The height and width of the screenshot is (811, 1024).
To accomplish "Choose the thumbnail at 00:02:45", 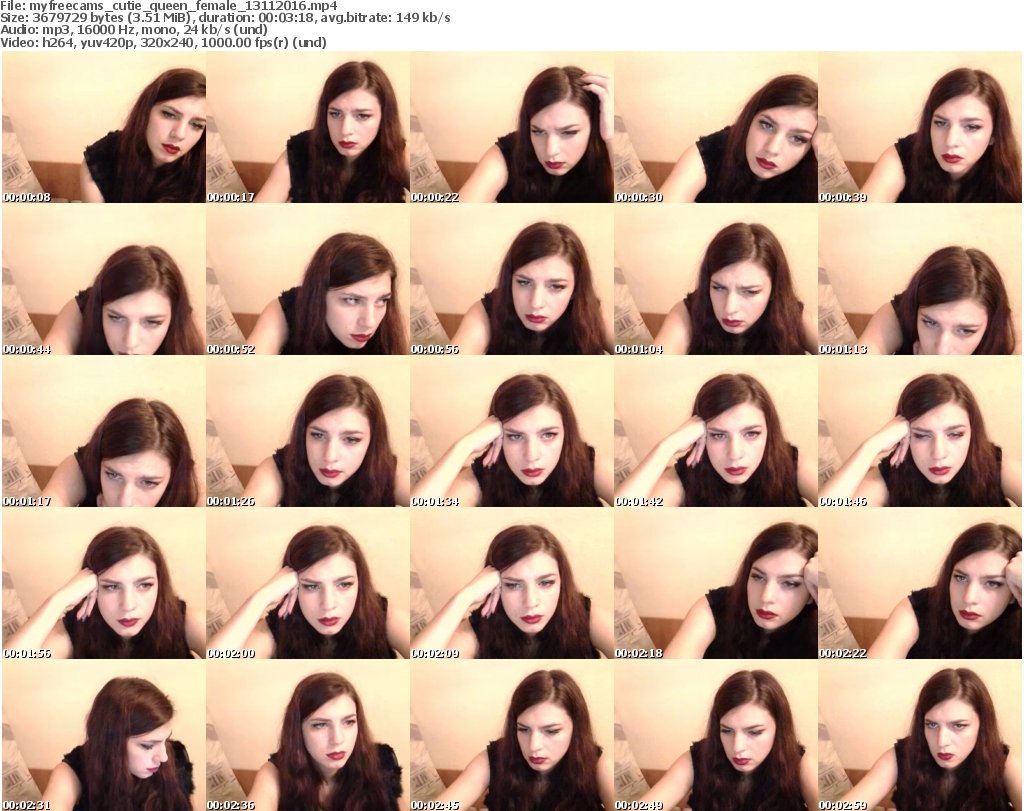I will click(x=512, y=736).
